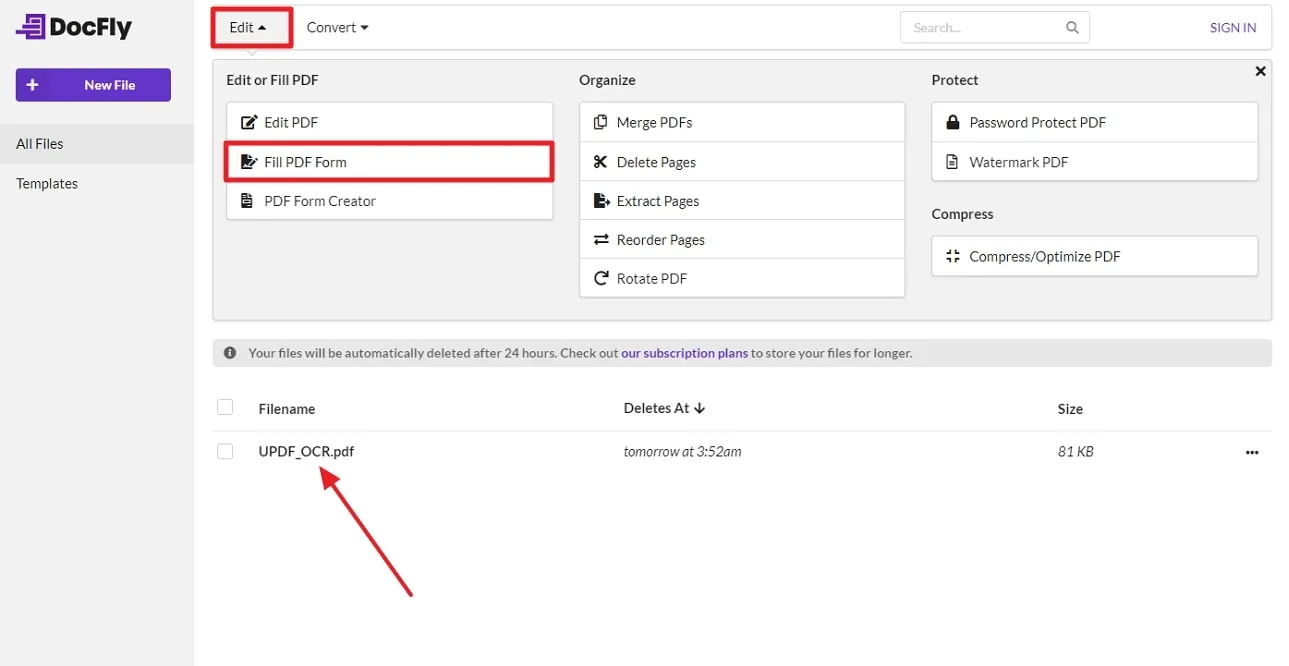Image resolution: width=1289 pixels, height=666 pixels.
Task: Click the Extract Pages icon
Action: point(600,200)
